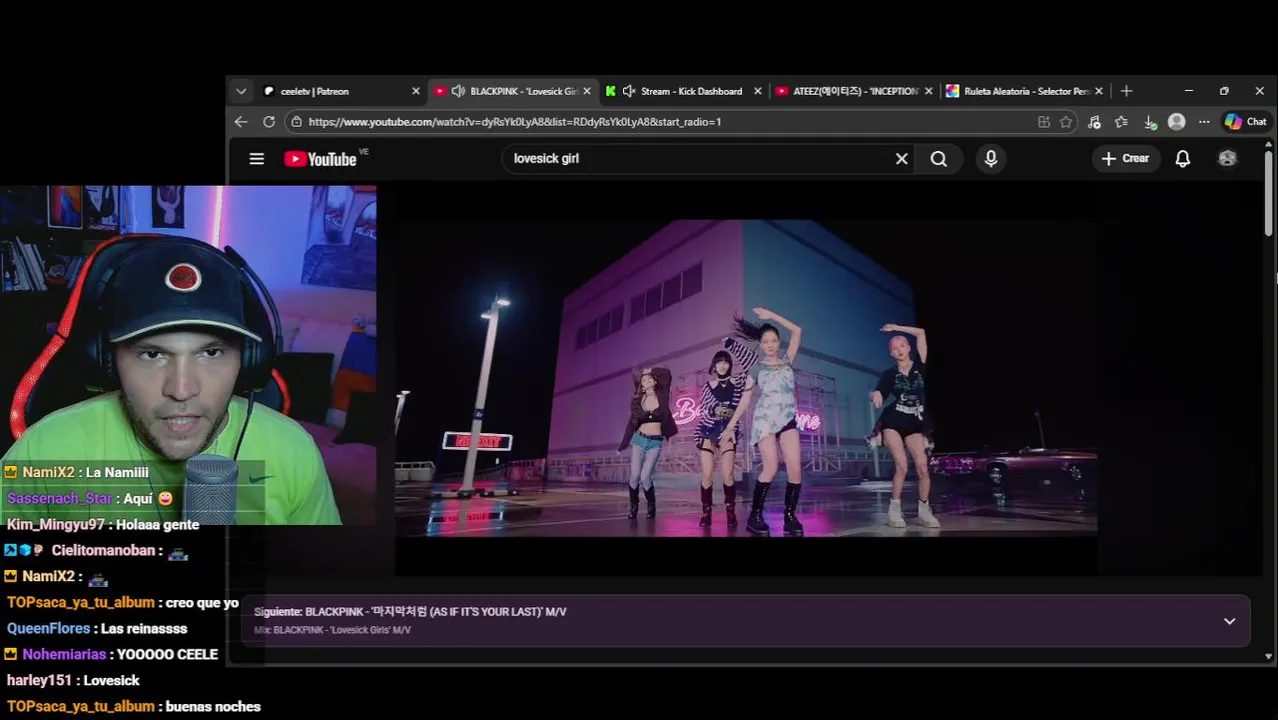Image resolution: width=1278 pixels, height=720 pixels.
Task: Expand the tab search dropdown arrow
Action: 241,91
